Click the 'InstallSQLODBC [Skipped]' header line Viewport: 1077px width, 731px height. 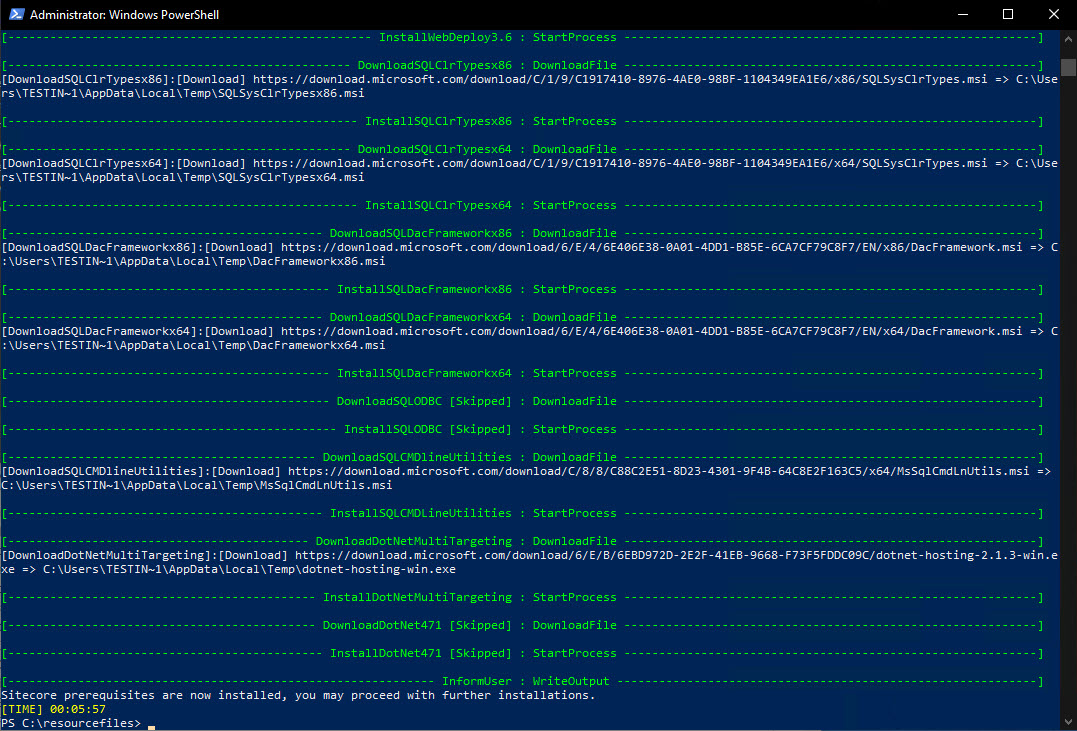click(x=522, y=429)
